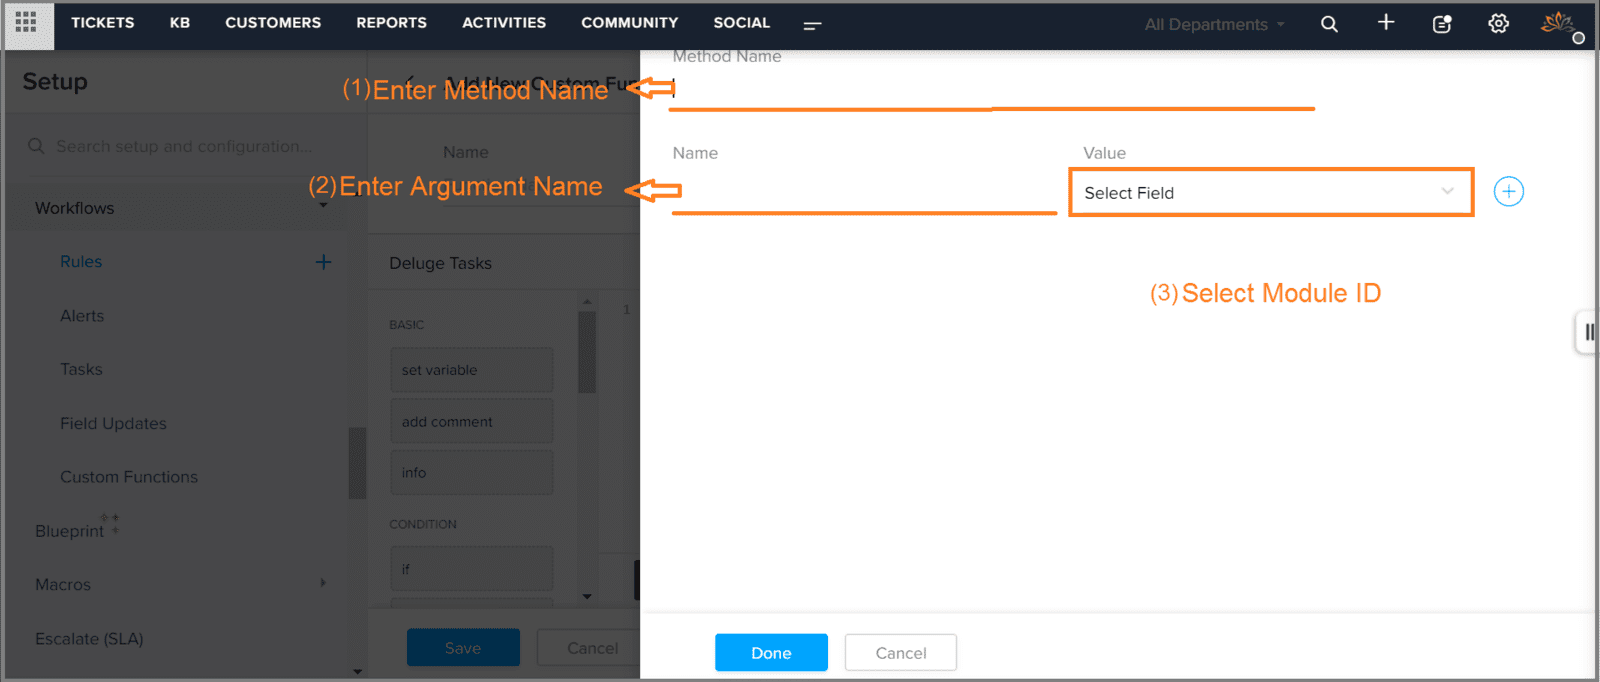Open the apps grid launcher icon

[x=26, y=22]
